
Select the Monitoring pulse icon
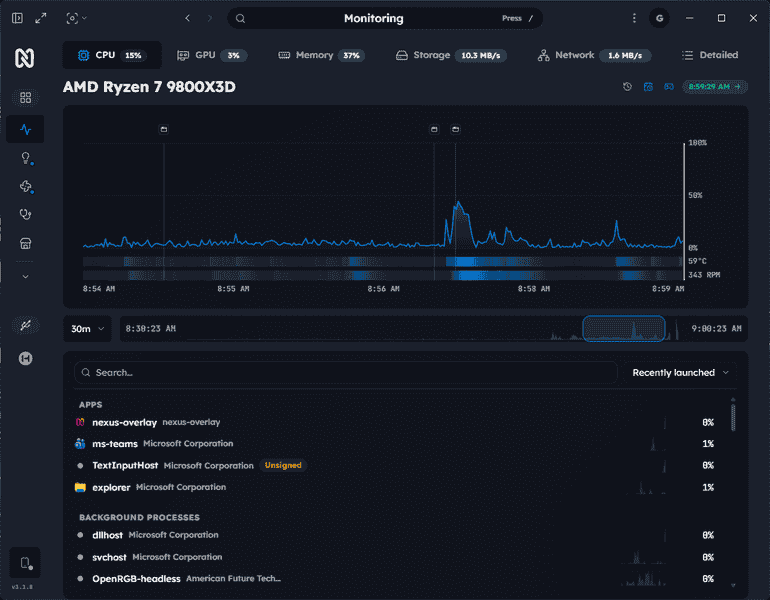(26, 130)
